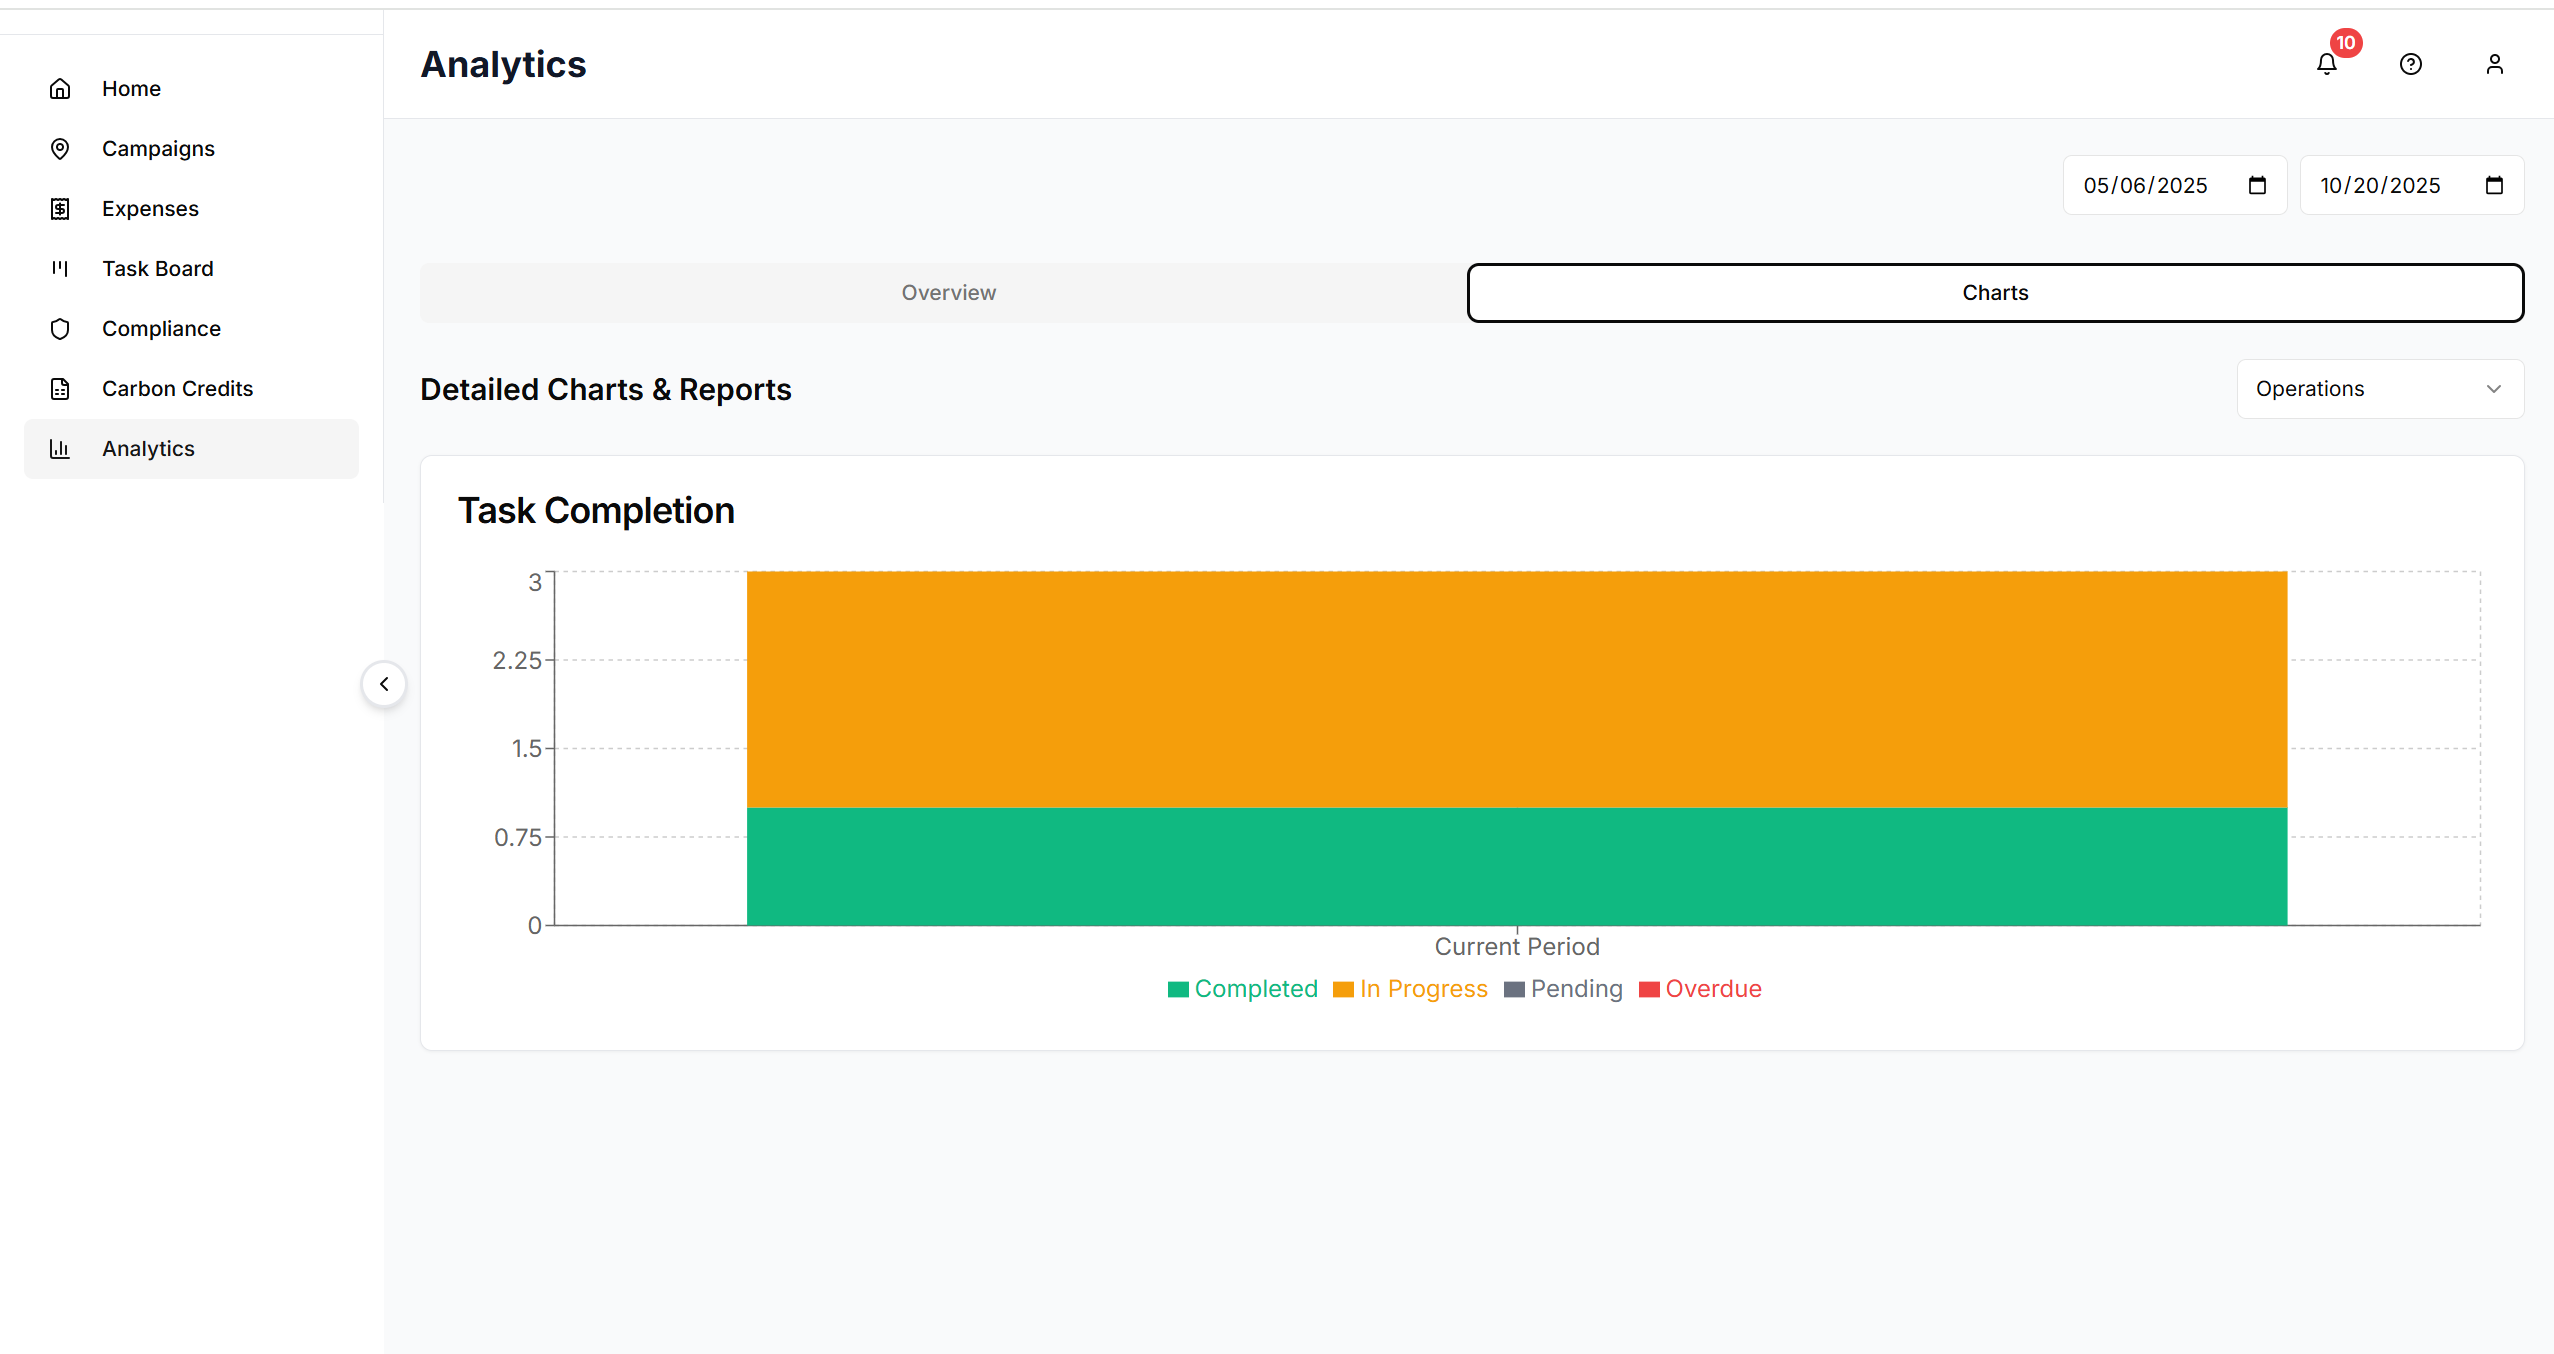Viewport: 2554px width, 1354px height.
Task: Click the Compliance shield icon
Action: point(60,329)
